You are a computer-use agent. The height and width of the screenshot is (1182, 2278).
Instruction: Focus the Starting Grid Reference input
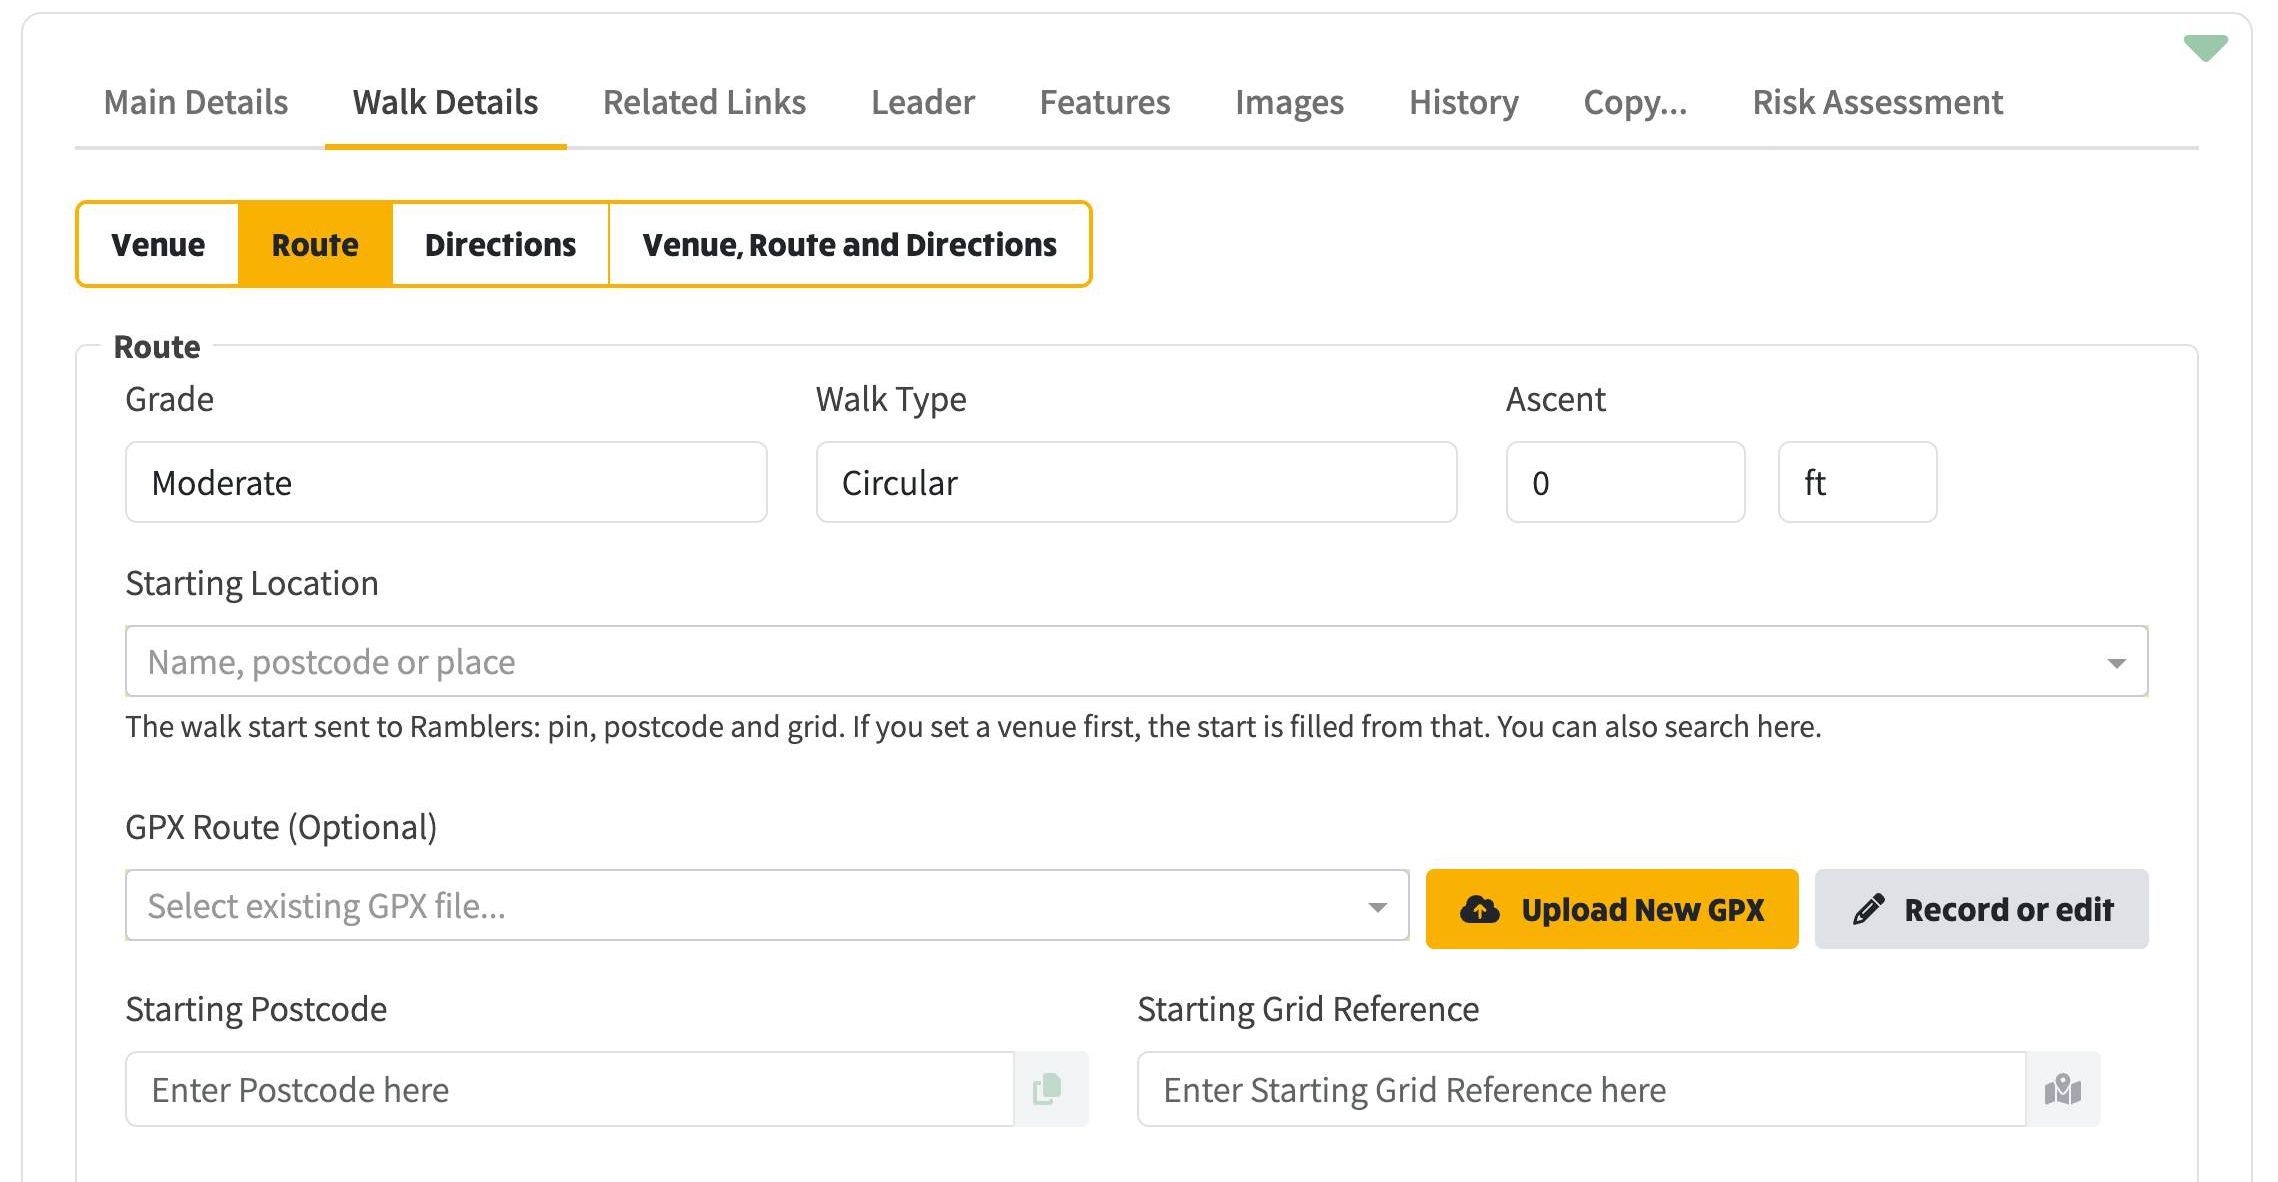[x=1581, y=1089]
